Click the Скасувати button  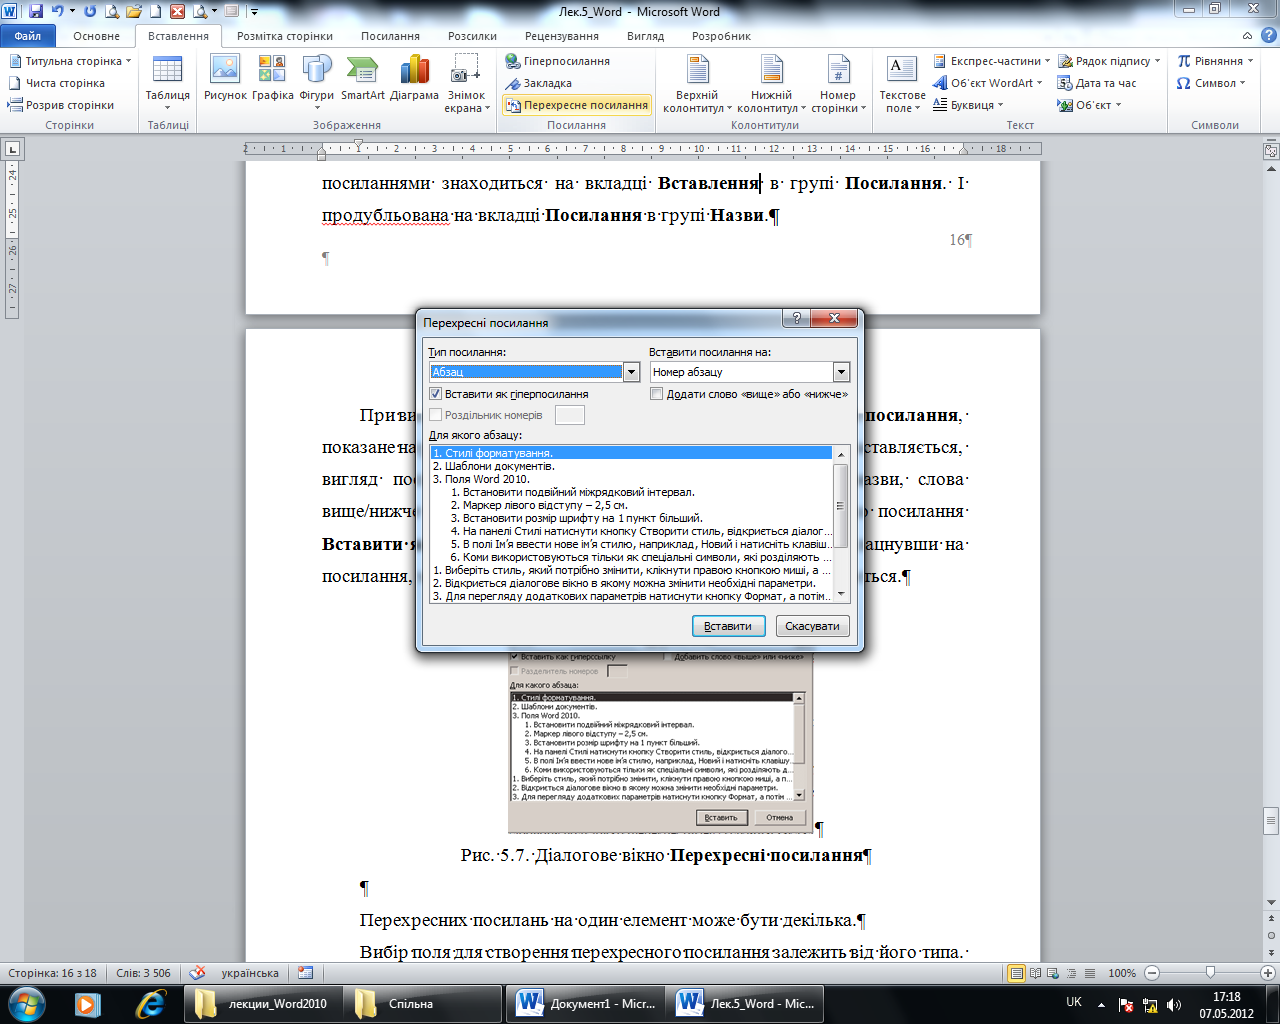[812, 626]
